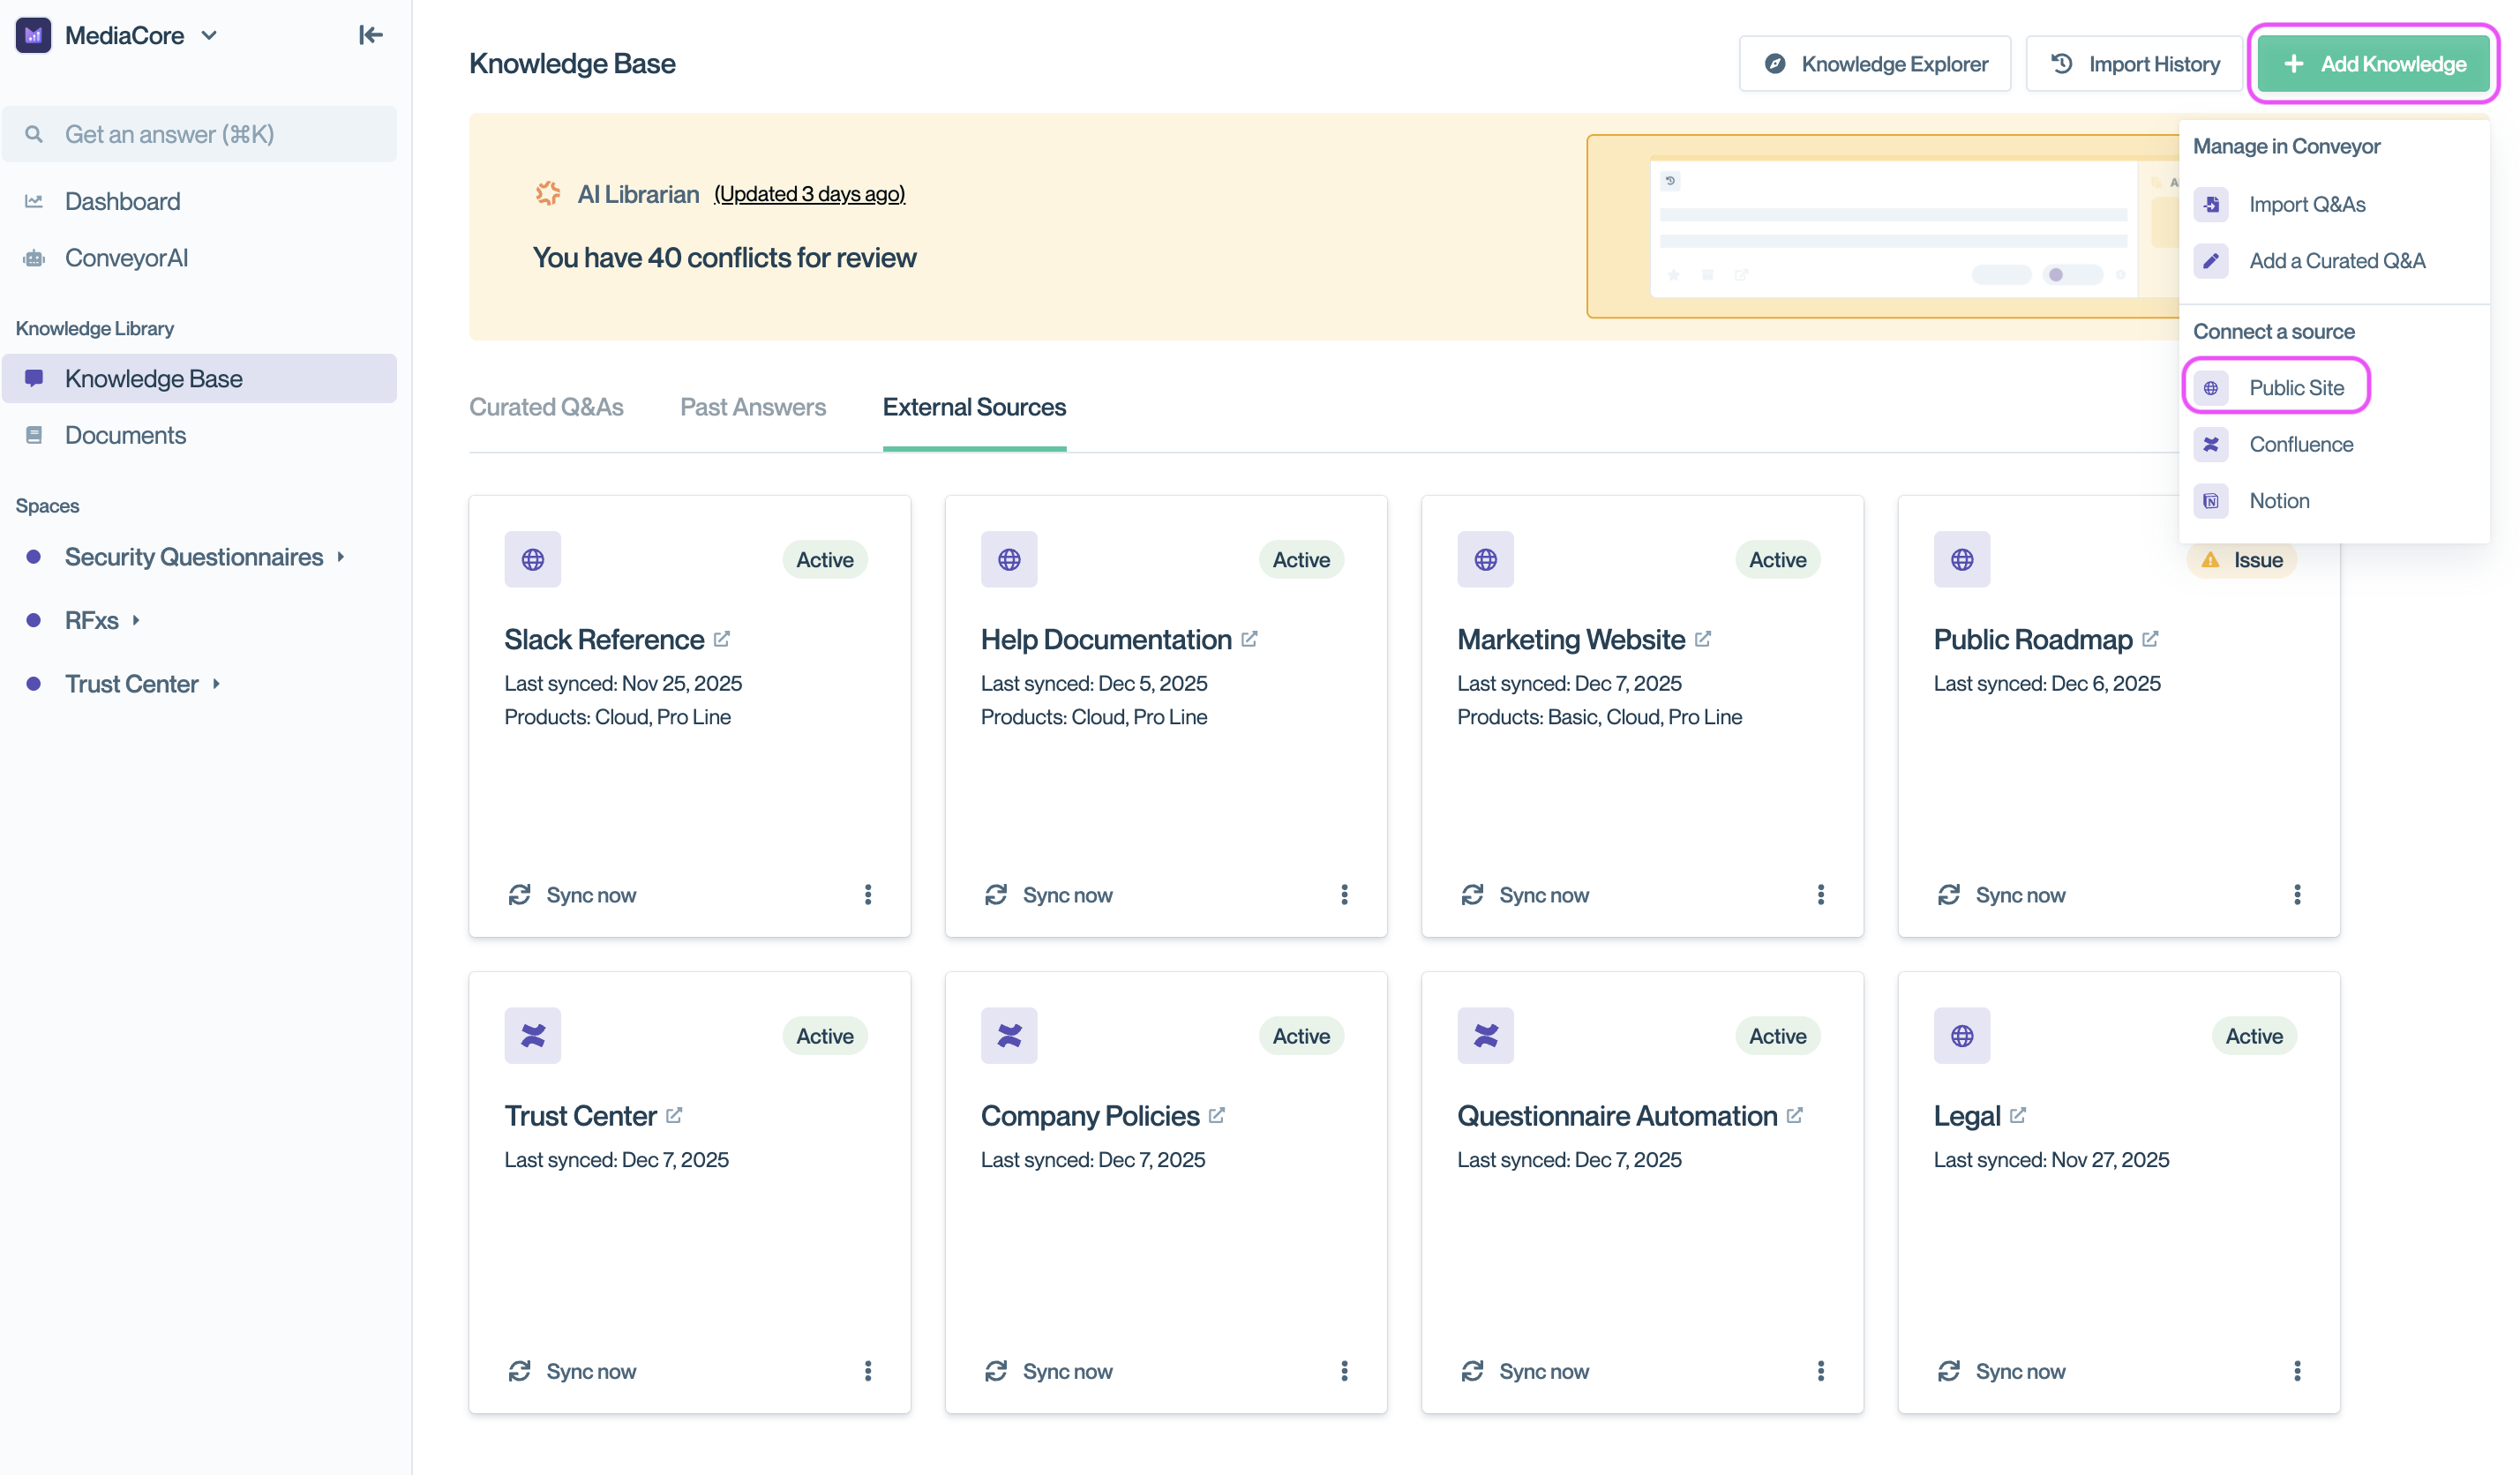Open ConveyorAI from the sidebar
This screenshot has width=2520, height=1475.
tap(125, 257)
